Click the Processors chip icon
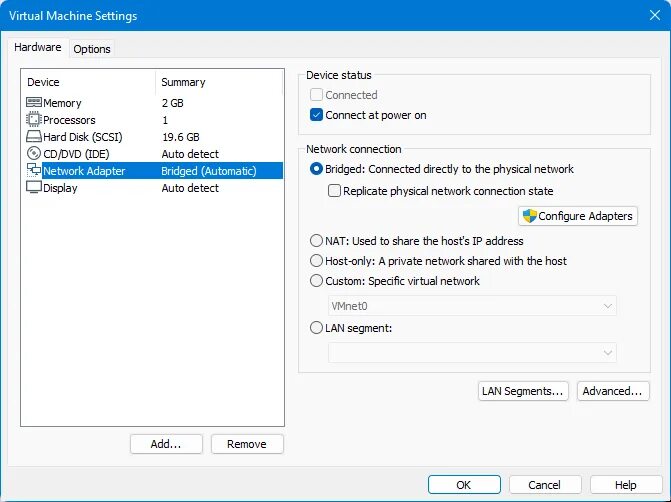 pyautogui.click(x=34, y=119)
